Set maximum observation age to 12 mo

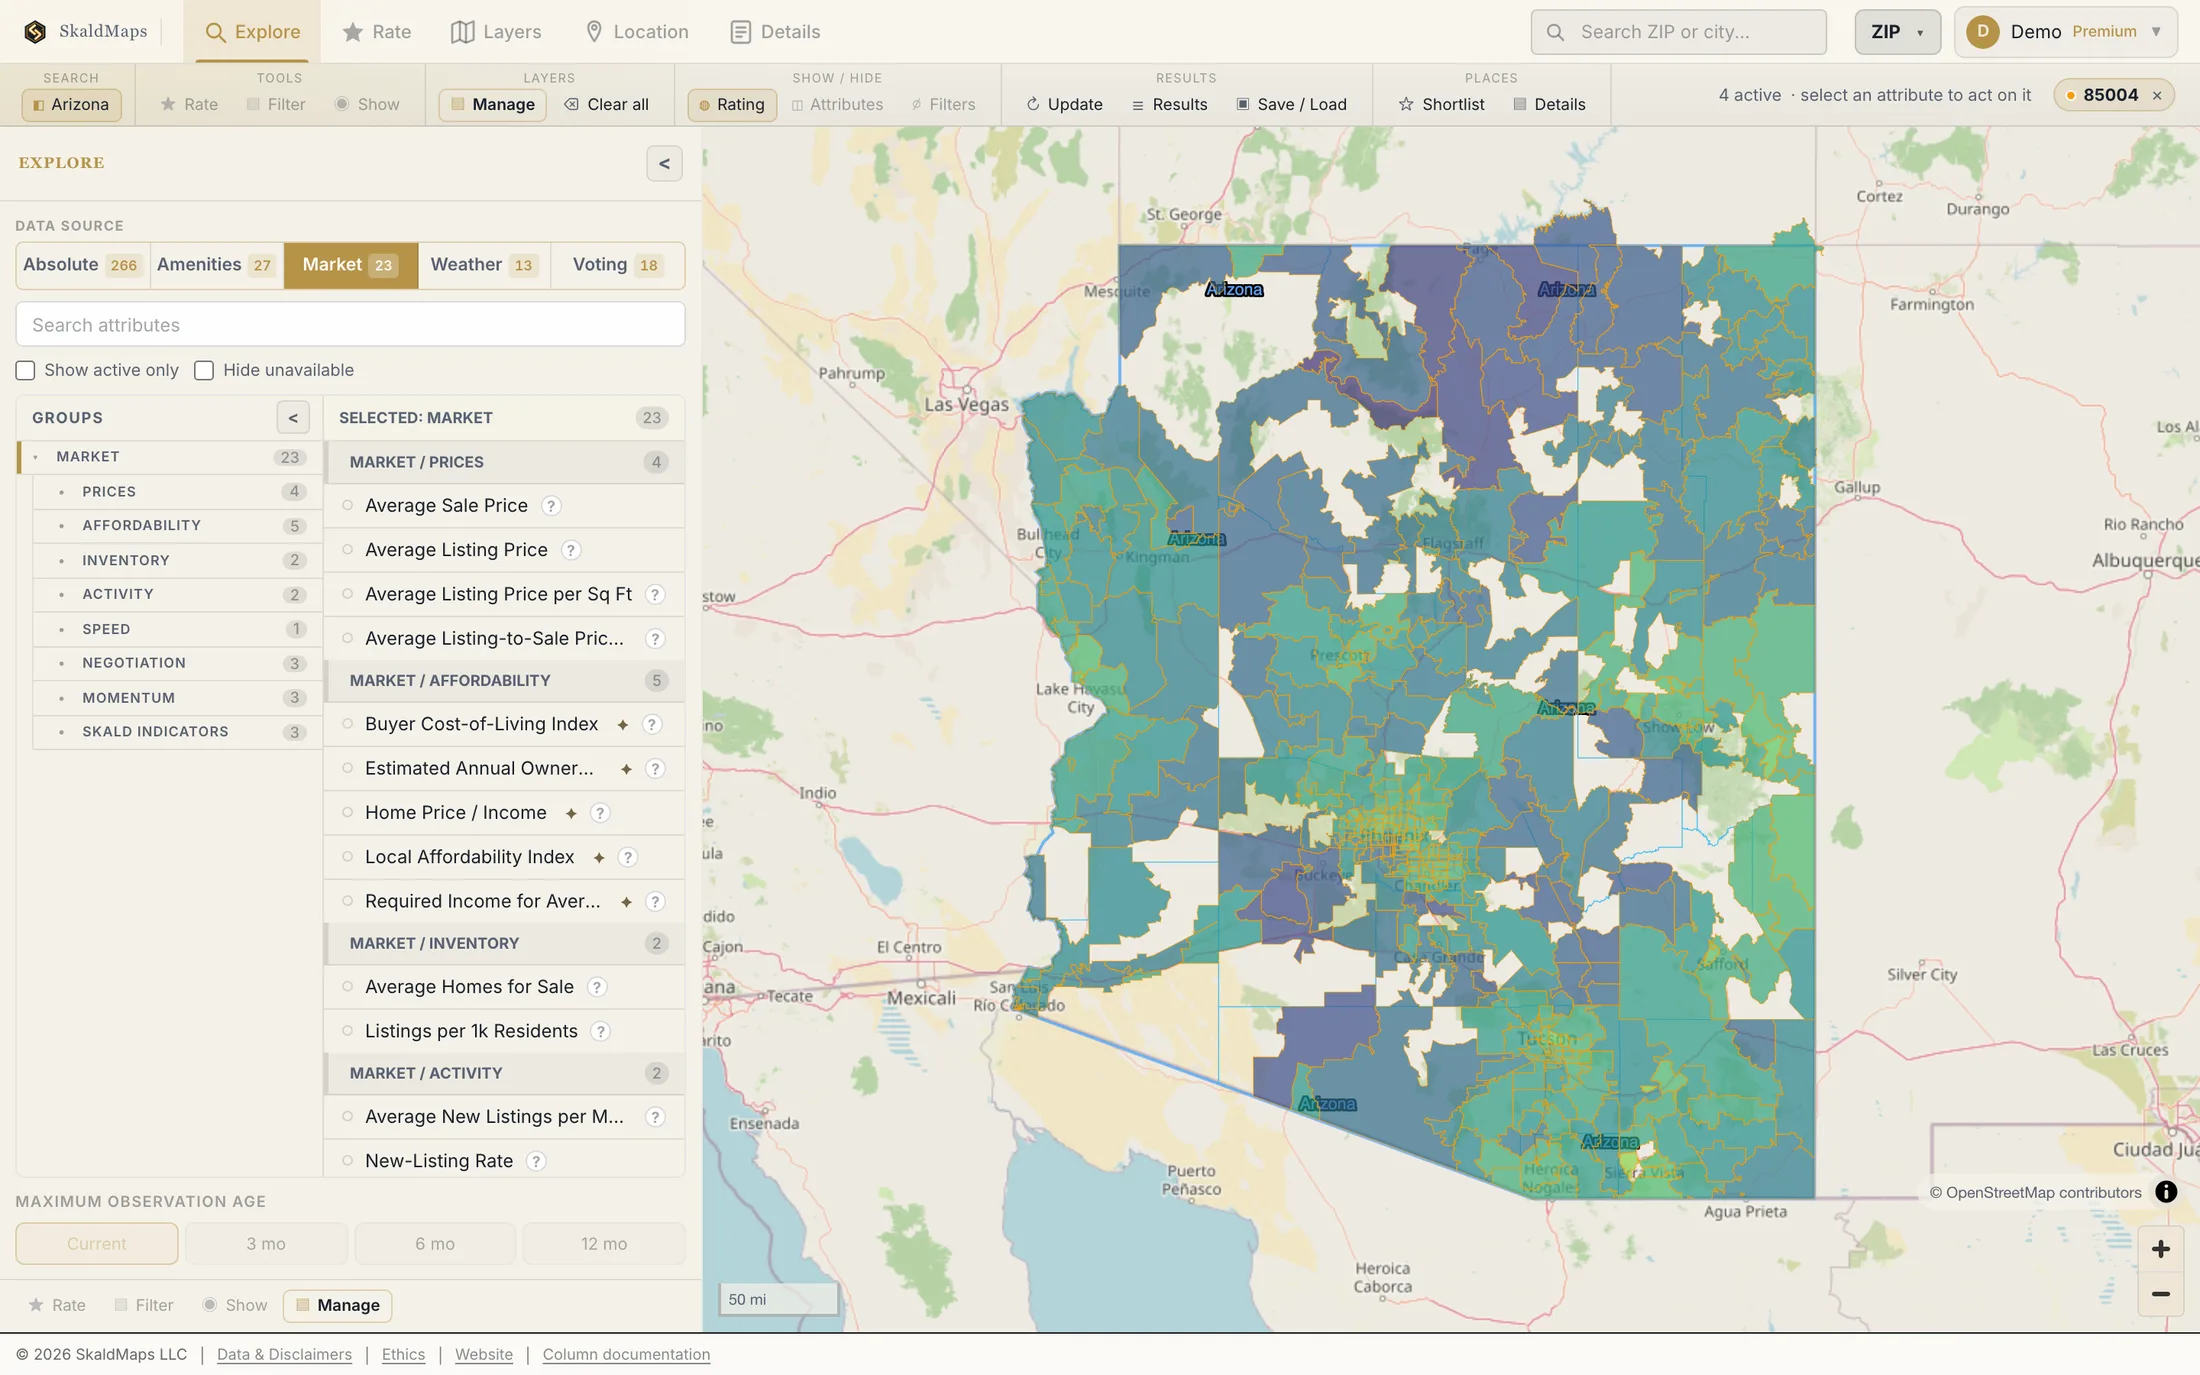[604, 1244]
